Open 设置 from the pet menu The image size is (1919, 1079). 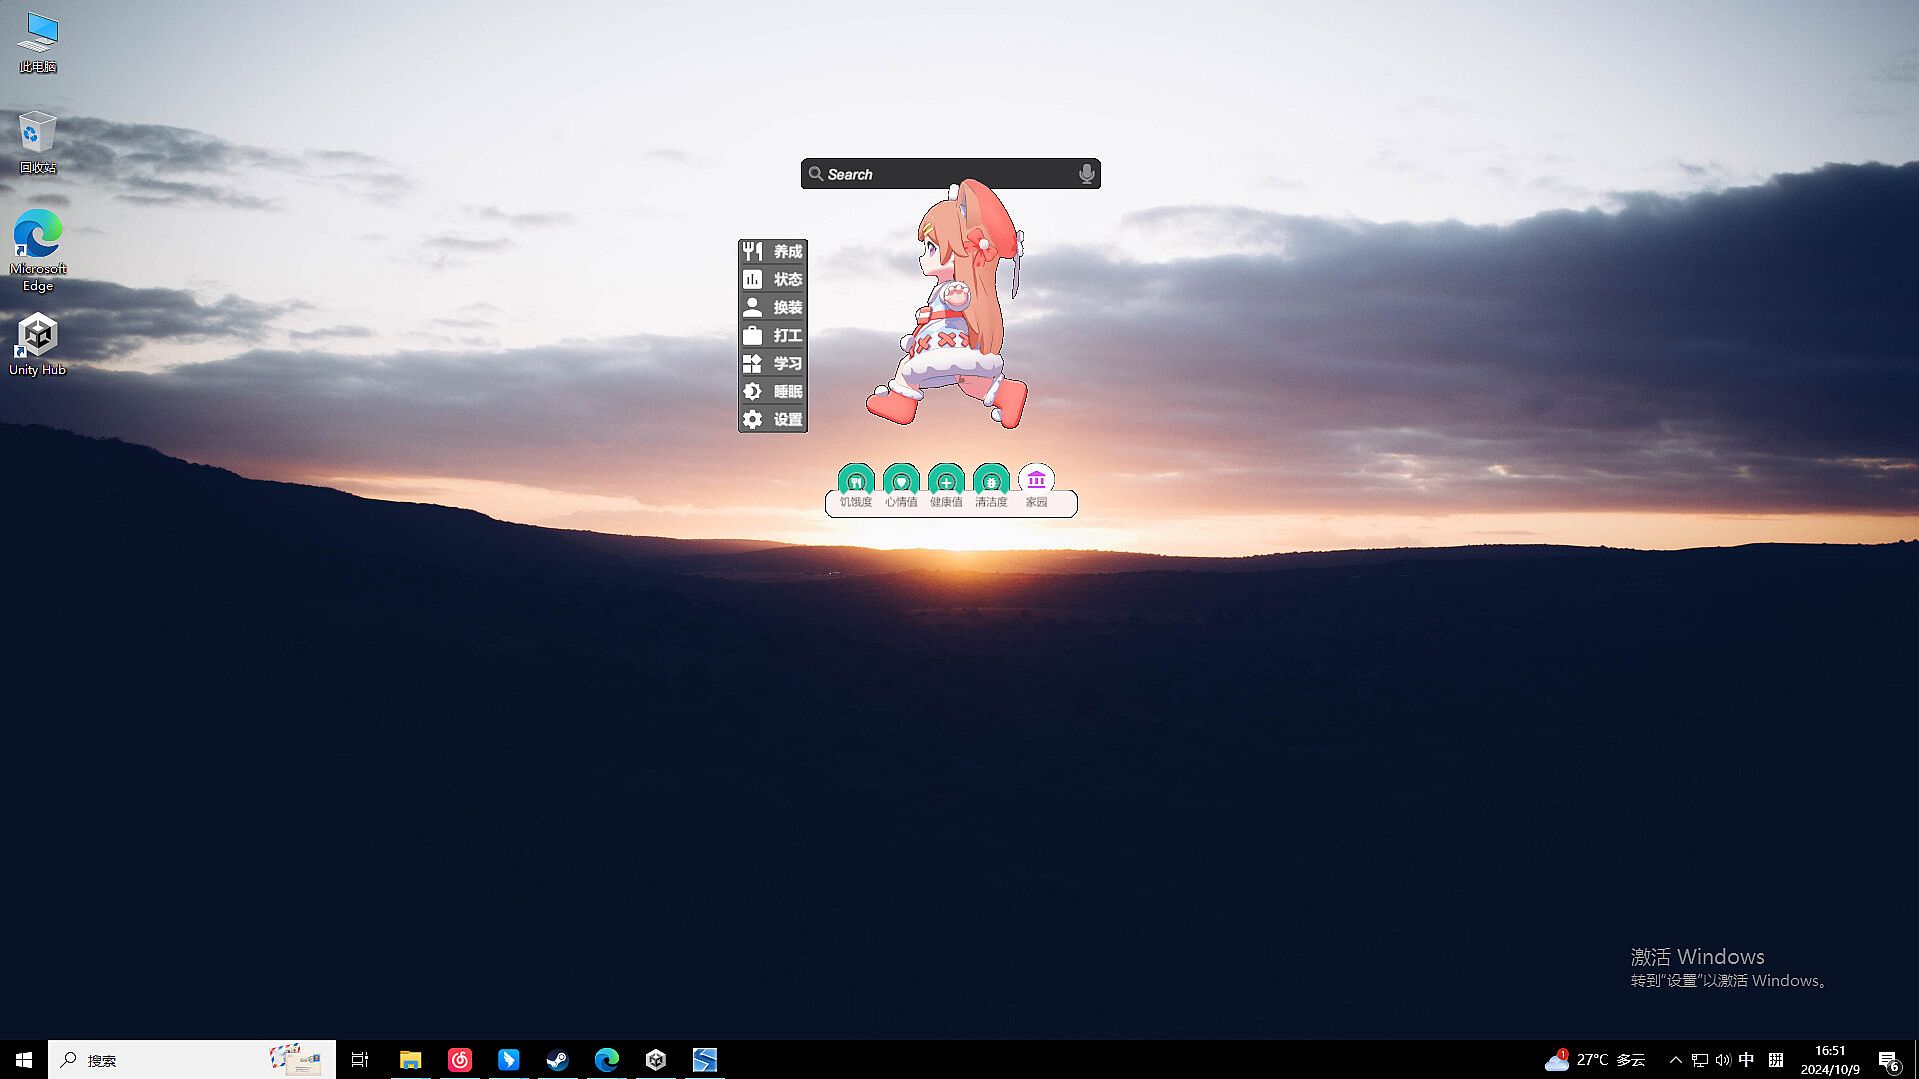pyautogui.click(x=773, y=419)
